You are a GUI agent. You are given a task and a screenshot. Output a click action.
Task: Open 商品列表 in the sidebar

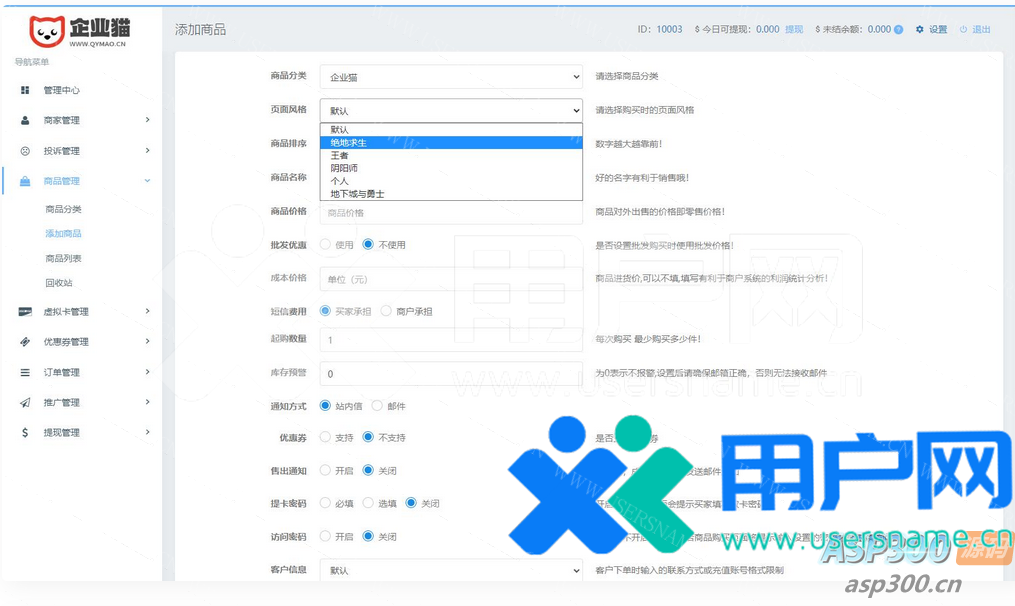[x=63, y=258]
